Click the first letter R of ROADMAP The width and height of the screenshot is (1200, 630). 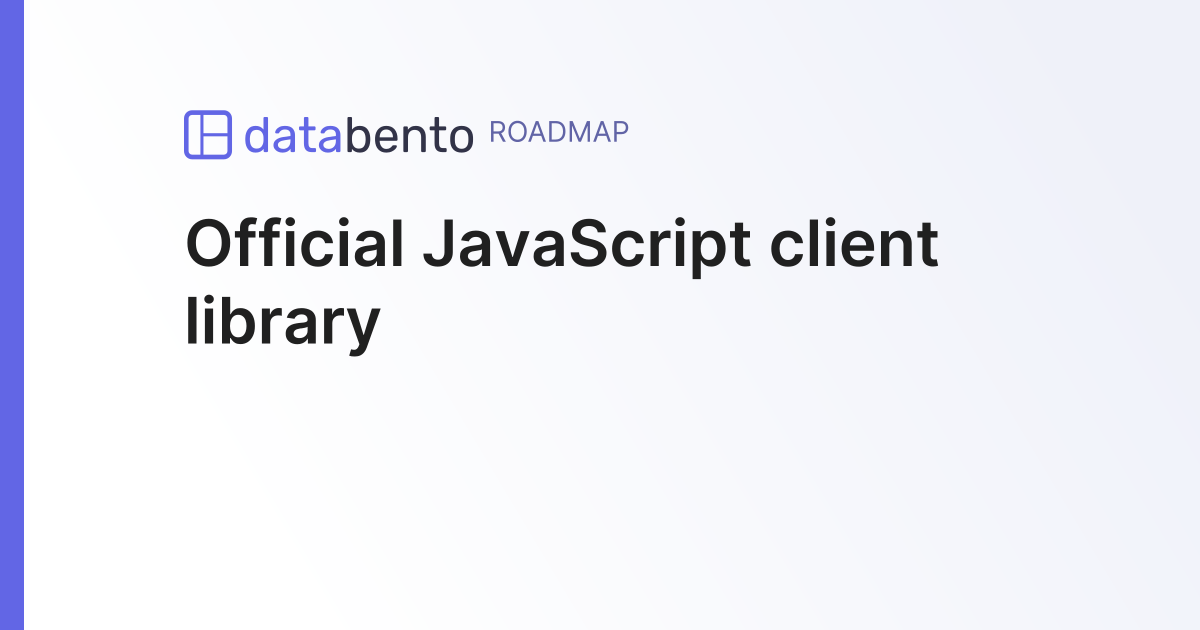point(497,133)
